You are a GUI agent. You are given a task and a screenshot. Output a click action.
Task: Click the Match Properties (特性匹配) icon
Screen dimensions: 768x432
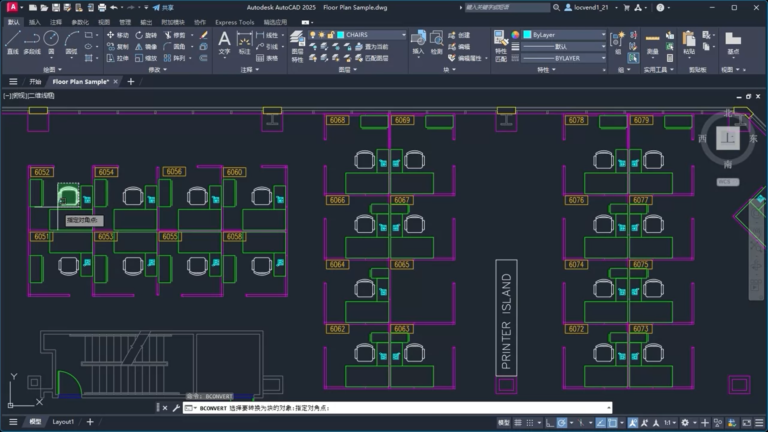tap(501, 47)
